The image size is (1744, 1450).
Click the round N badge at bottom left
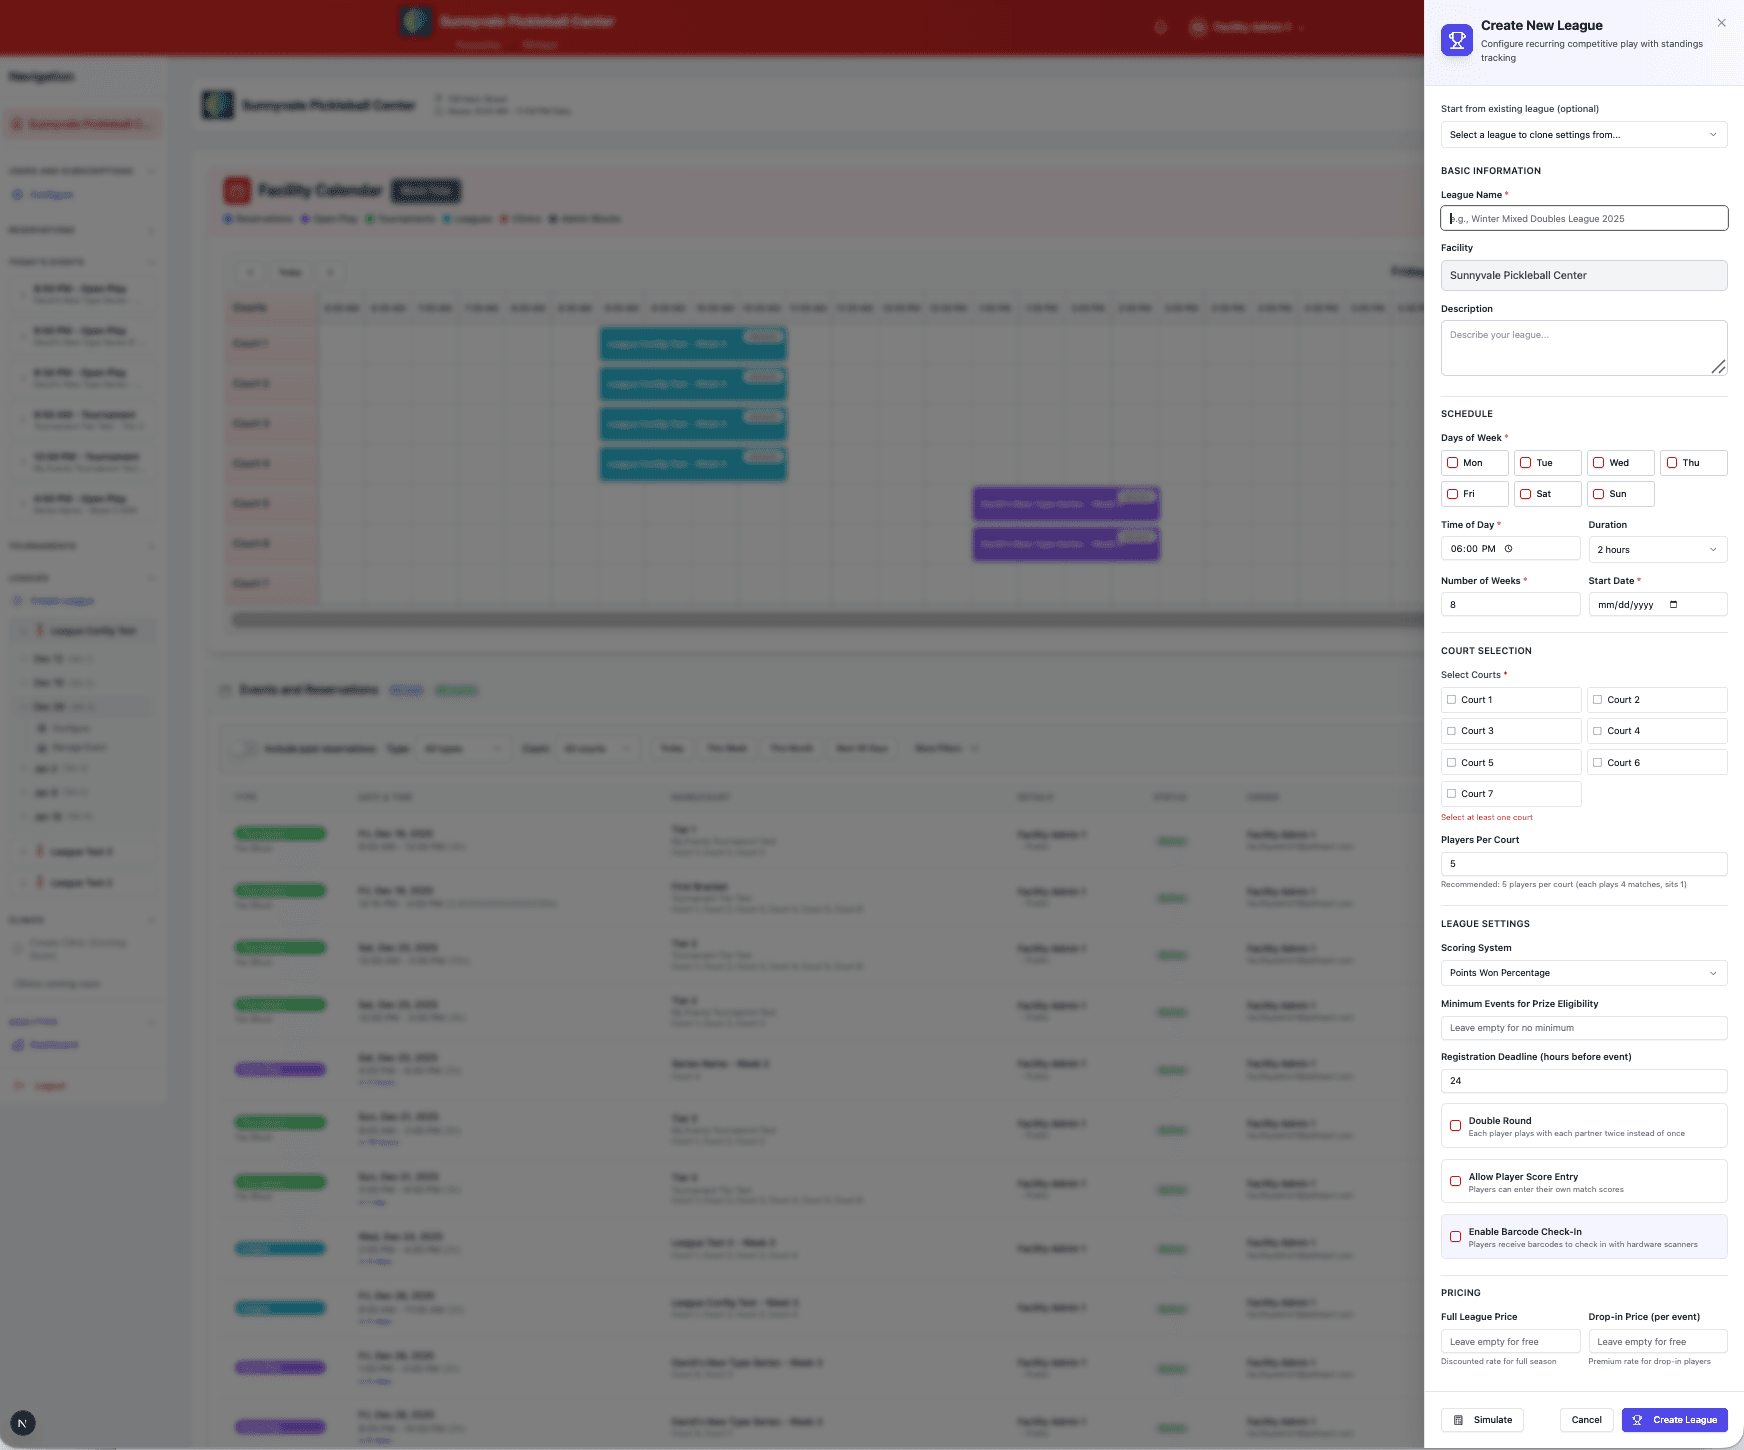[22, 1423]
